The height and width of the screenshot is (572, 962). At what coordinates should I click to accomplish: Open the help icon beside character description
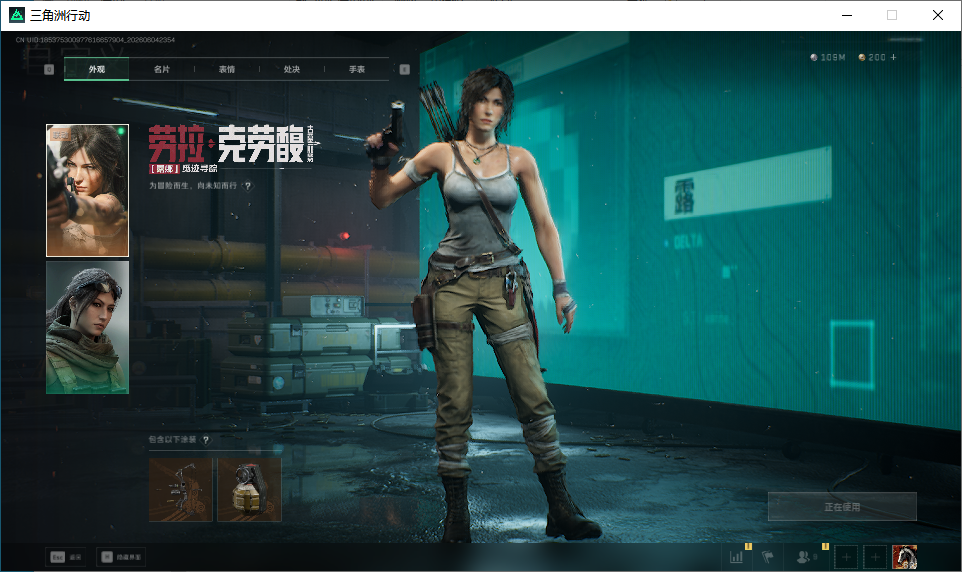pos(248,186)
